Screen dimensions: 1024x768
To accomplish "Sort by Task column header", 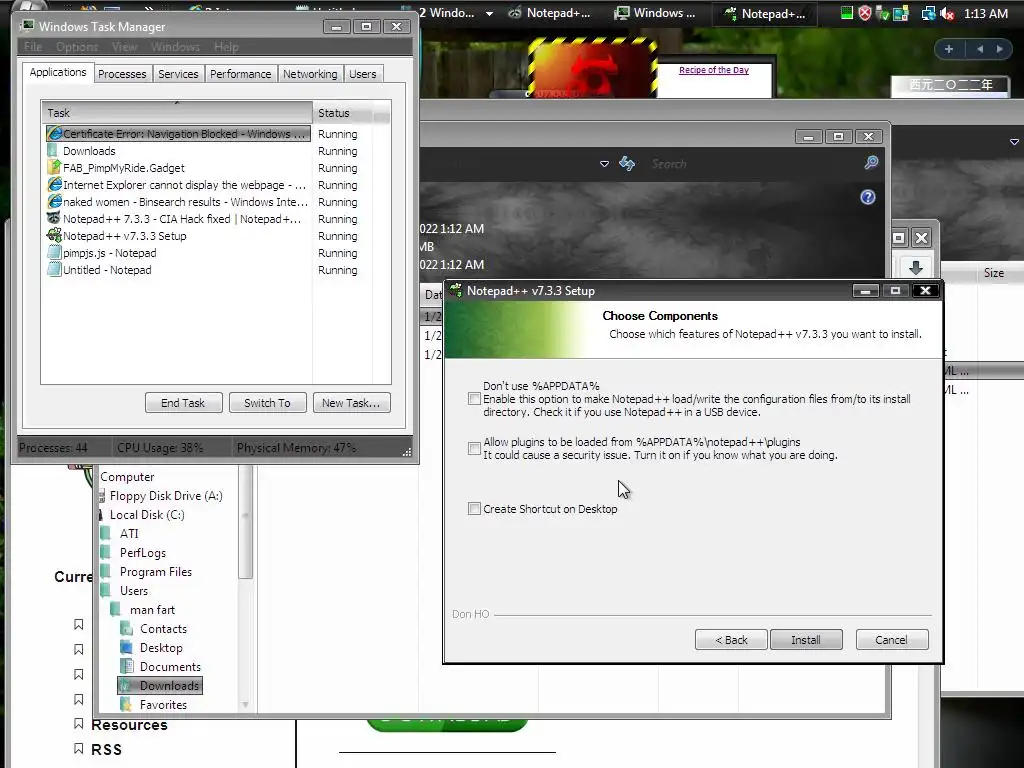I will [x=177, y=113].
